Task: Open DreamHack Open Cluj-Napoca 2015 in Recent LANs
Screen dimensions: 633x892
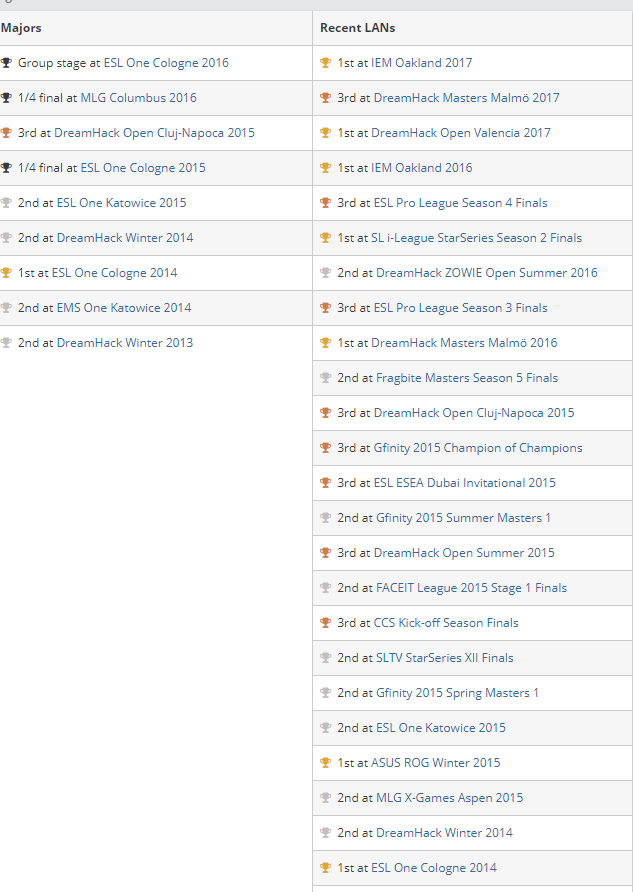Action: tap(474, 413)
